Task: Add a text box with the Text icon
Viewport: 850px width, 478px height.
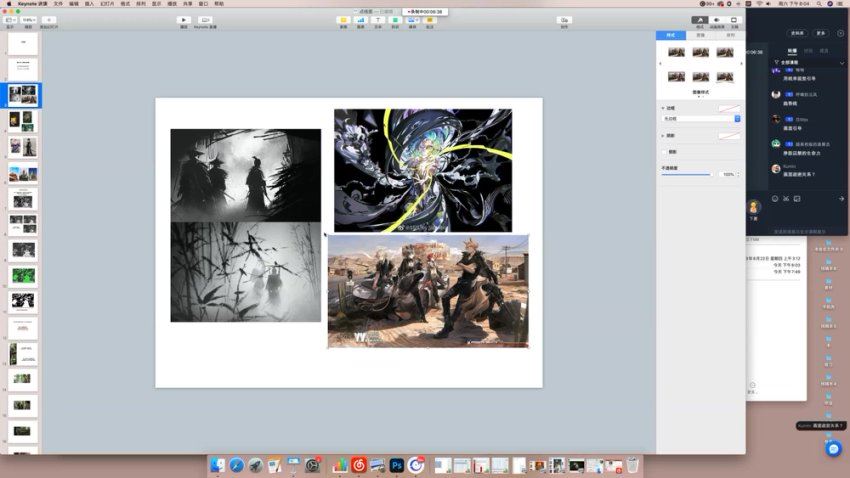Action: tap(378, 20)
